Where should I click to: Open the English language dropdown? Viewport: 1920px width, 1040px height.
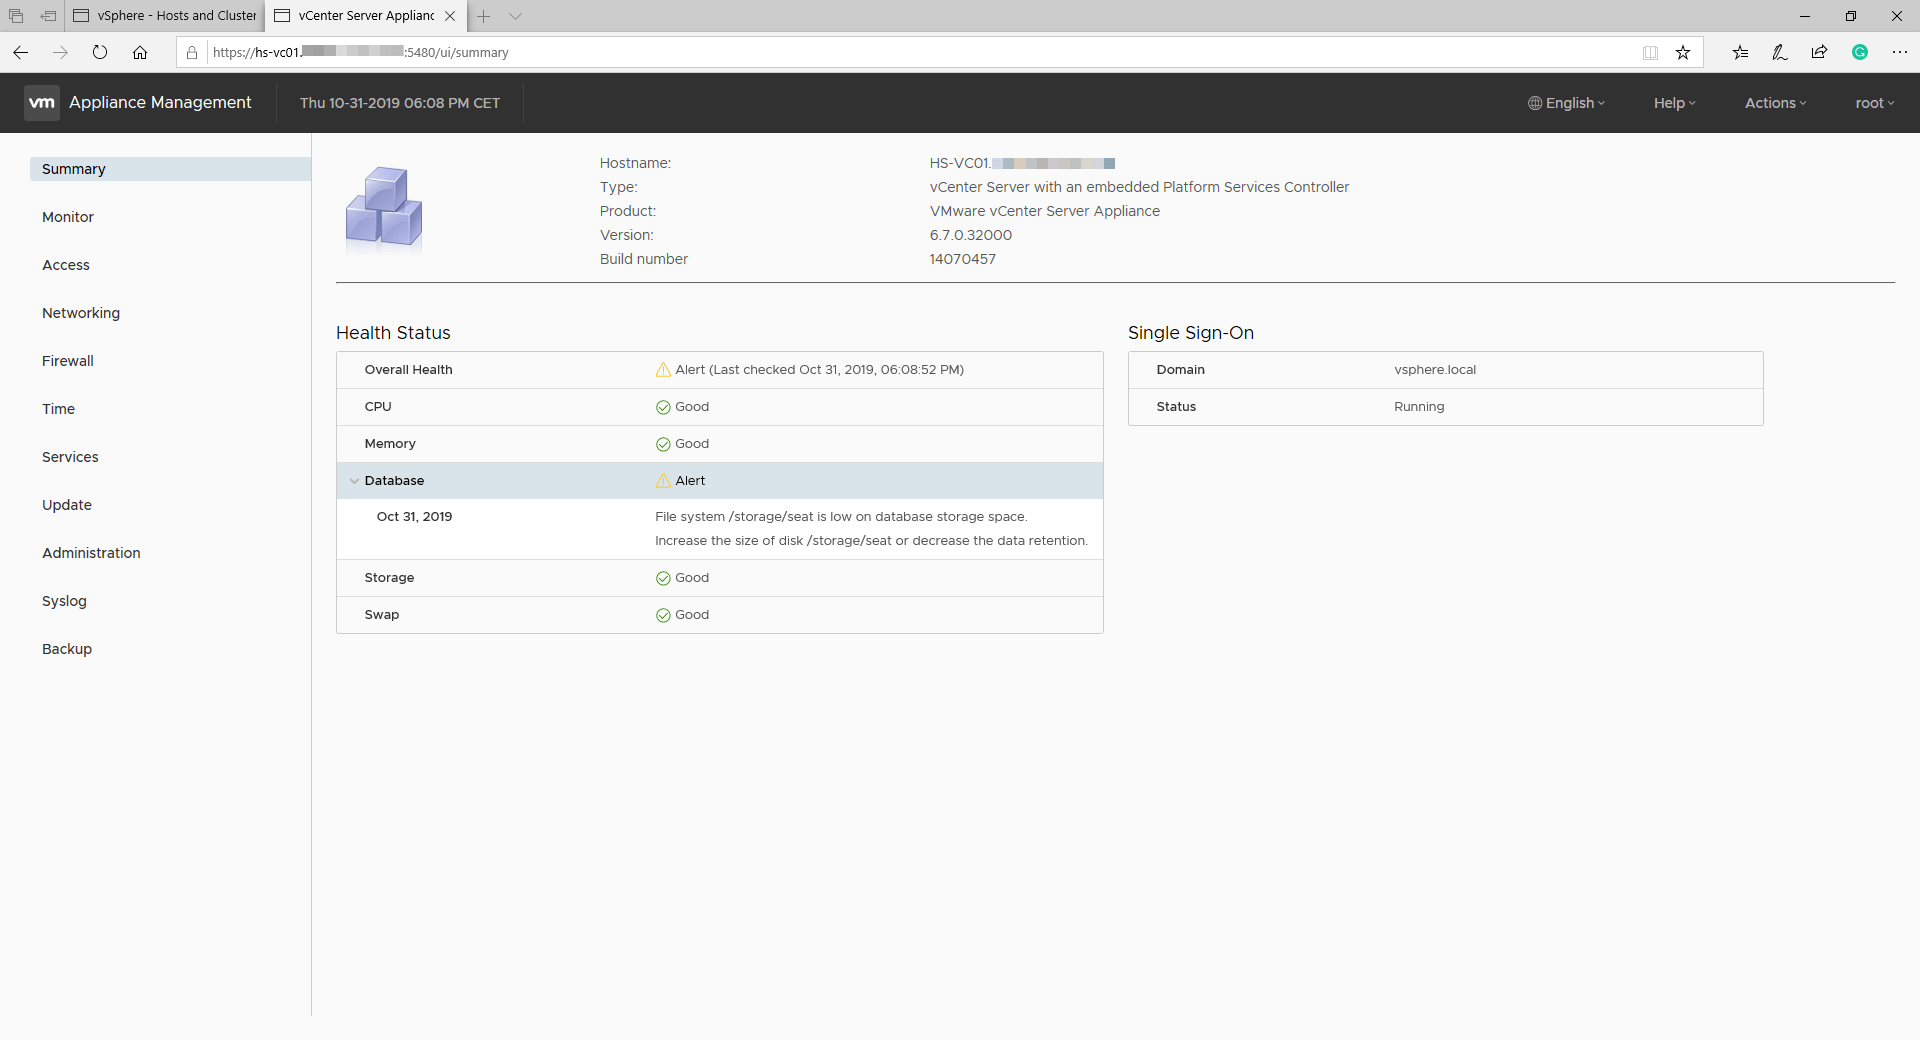coord(1566,103)
